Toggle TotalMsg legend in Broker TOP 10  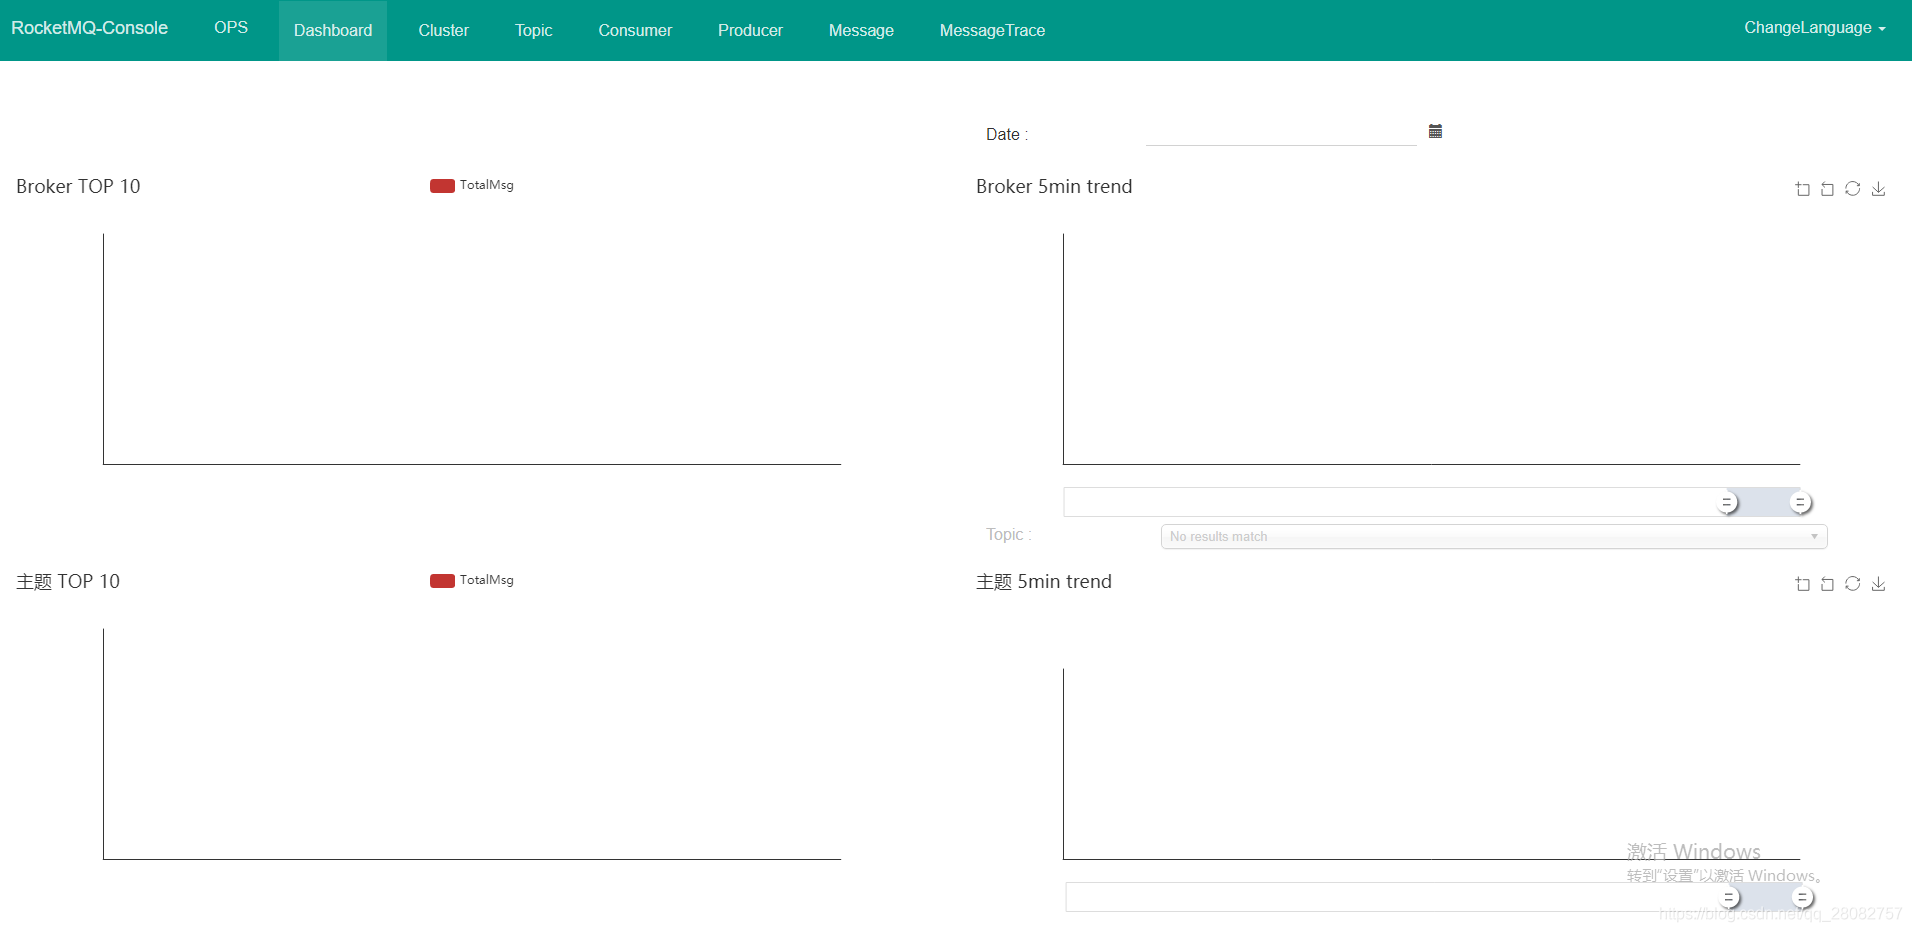coord(472,185)
